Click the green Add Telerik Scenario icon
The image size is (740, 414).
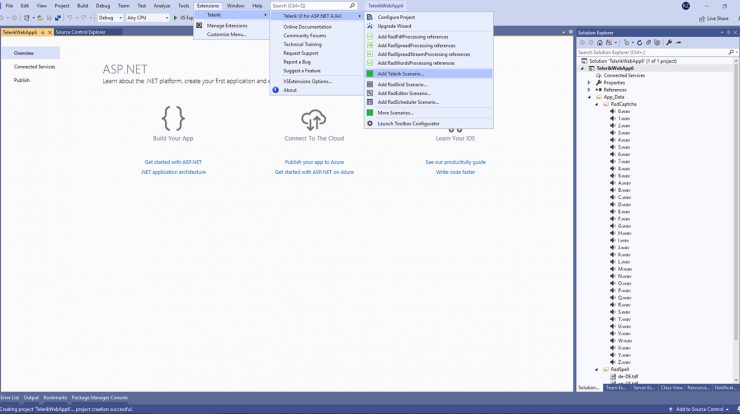[370, 74]
